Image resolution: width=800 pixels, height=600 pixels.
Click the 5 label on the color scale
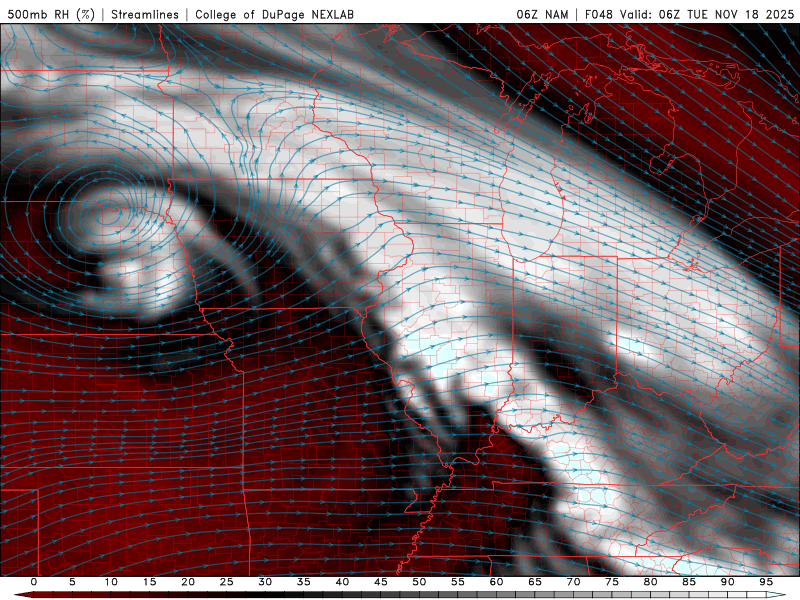pos(72,582)
